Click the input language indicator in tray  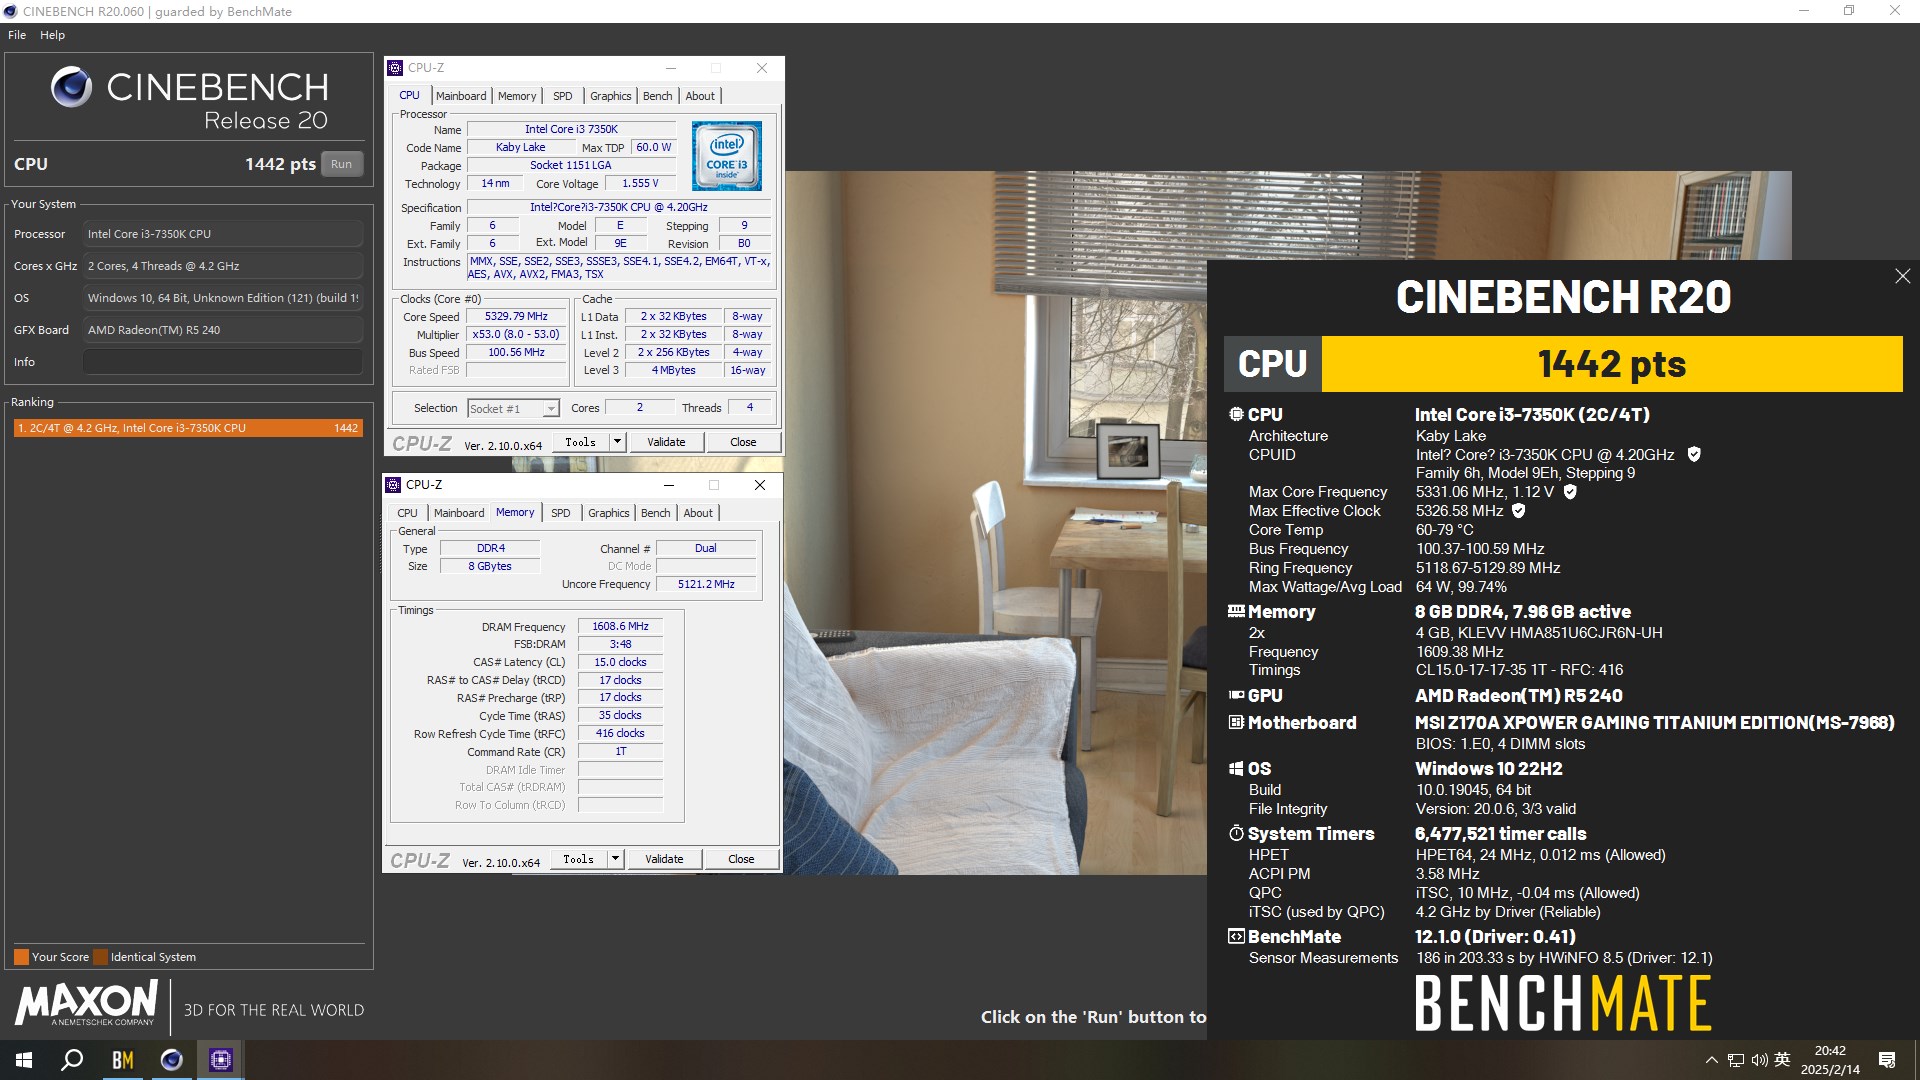pyautogui.click(x=1782, y=1060)
